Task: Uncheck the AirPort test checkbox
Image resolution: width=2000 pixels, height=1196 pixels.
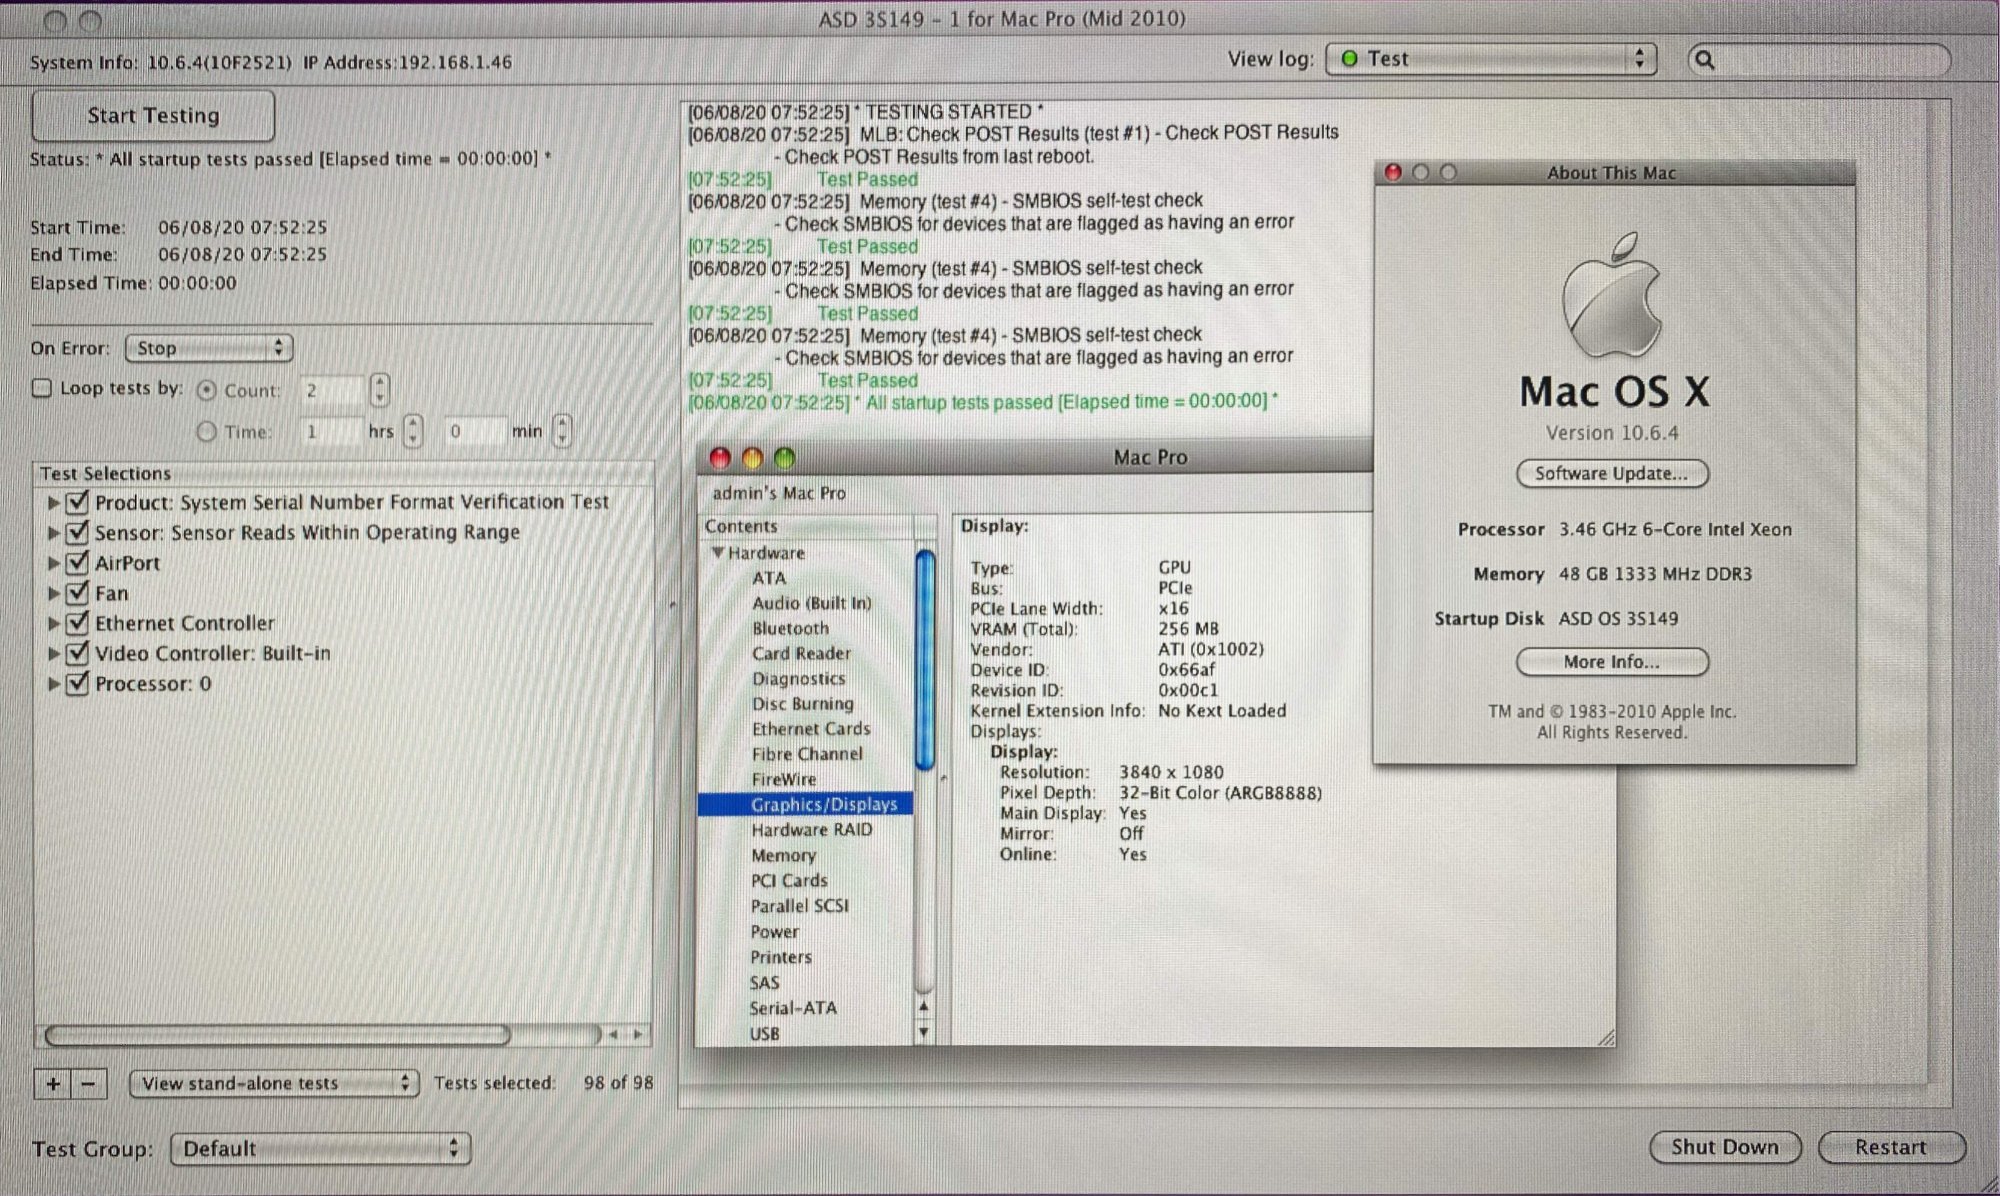Action: pyautogui.click(x=78, y=562)
